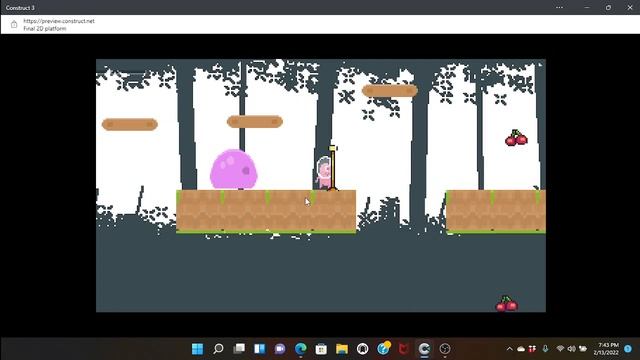Click the top-left floating wooden platform
Image resolution: width=640 pixels, height=360 pixels.
point(130,124)
